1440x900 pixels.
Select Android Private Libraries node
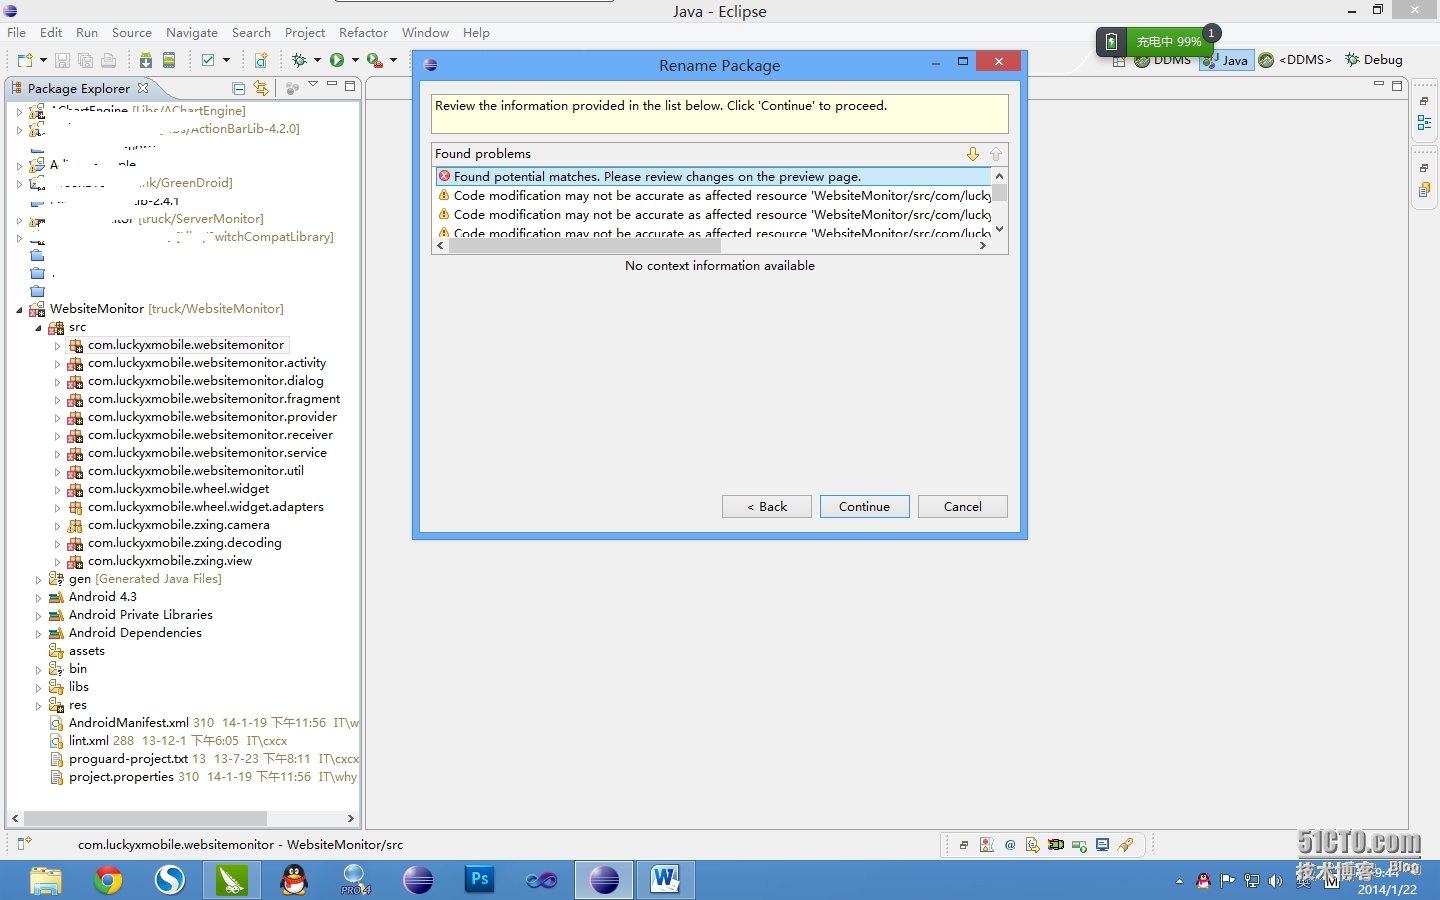pyautogui.click(x=140, y=615)
